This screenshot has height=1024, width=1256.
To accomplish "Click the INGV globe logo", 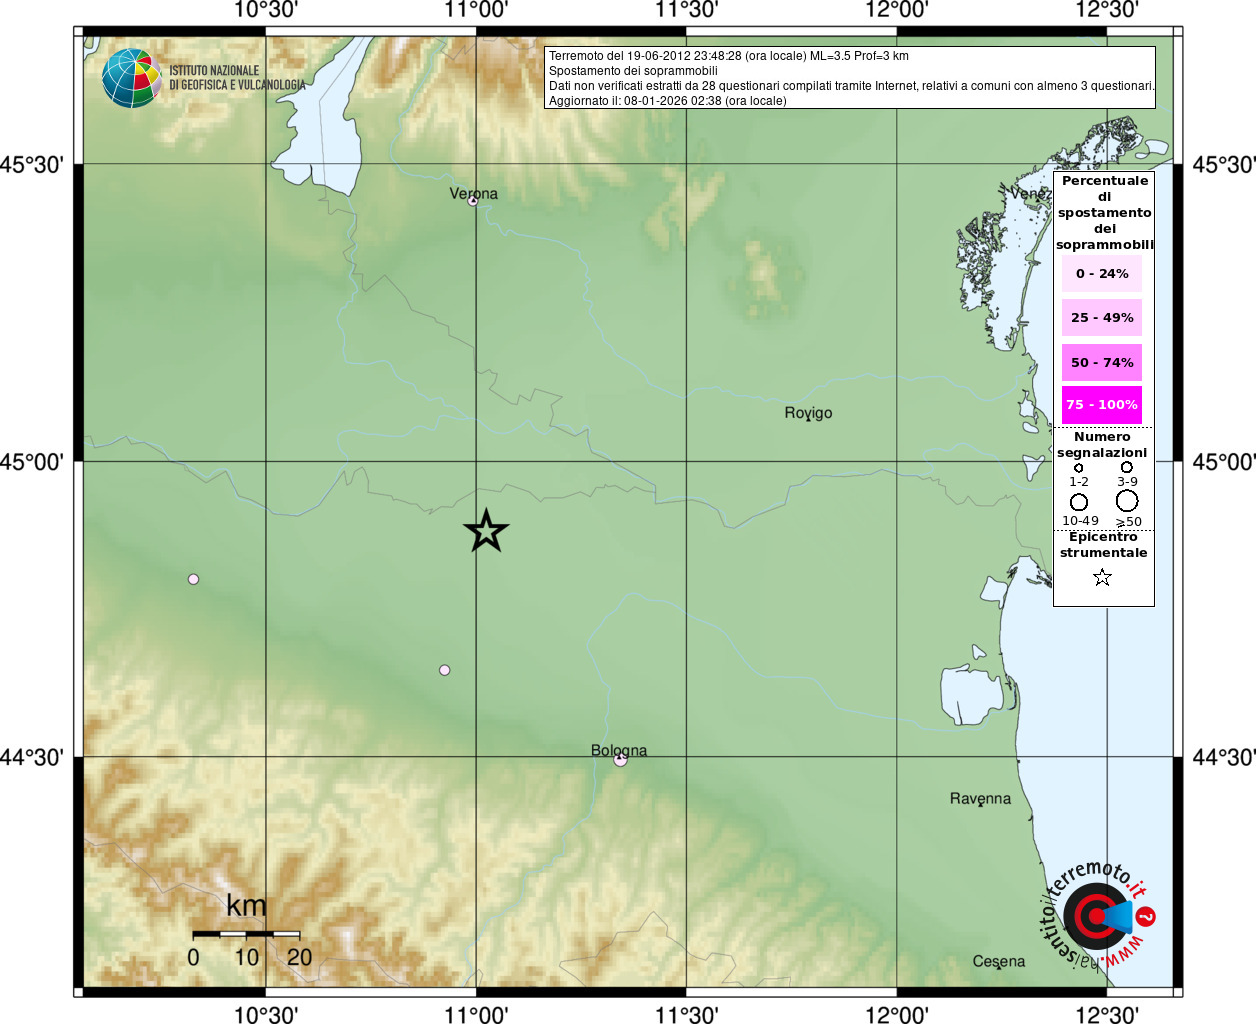I will pyautogui.click(x=131, y=78).
